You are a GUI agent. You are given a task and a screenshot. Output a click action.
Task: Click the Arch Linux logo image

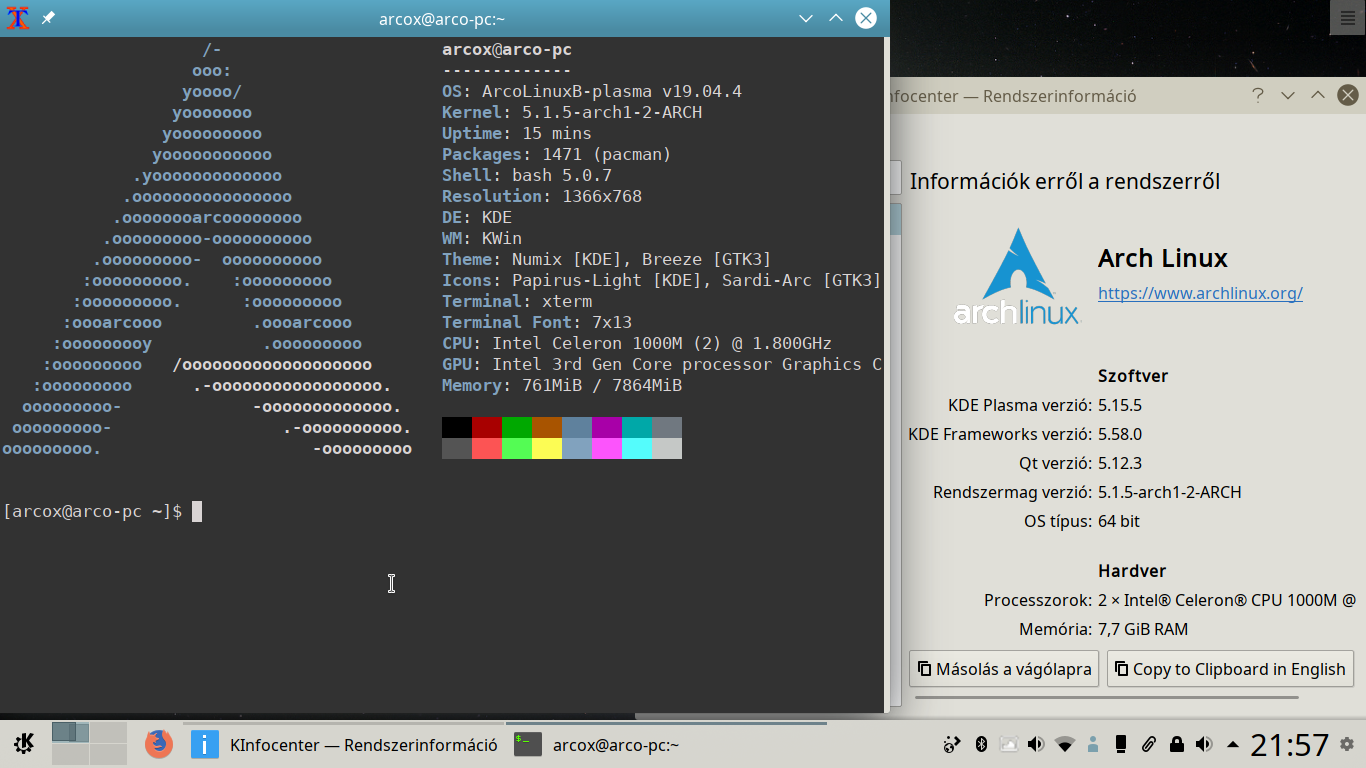[x=1017, y=277]
